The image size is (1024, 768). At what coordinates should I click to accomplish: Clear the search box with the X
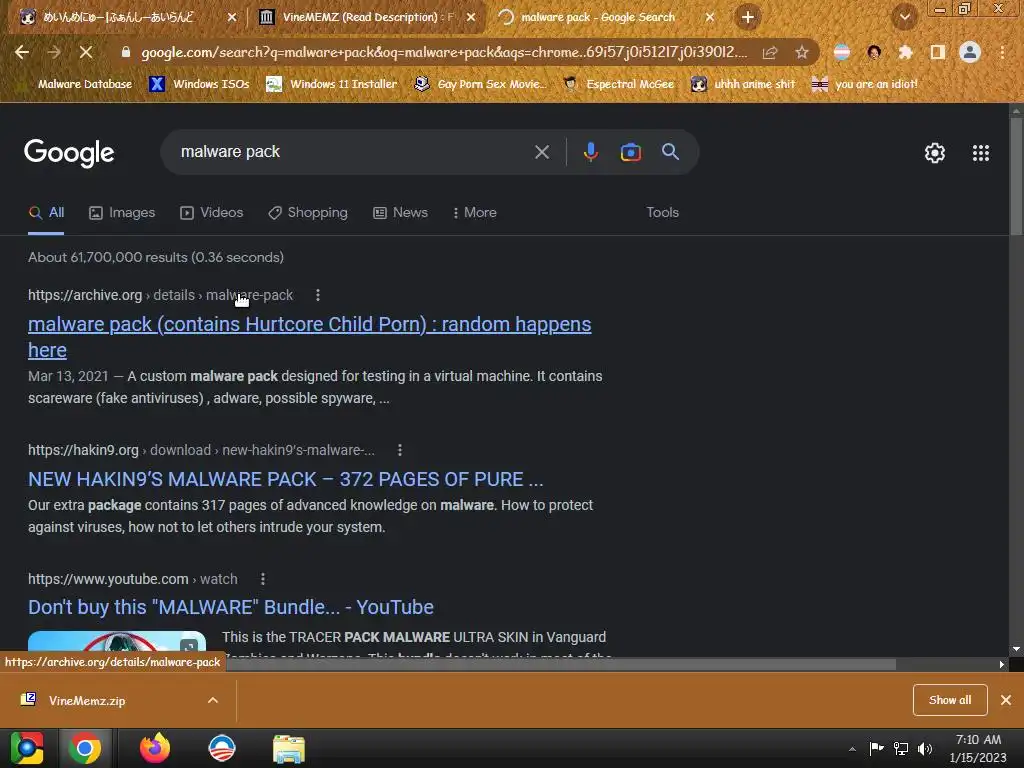click(x=541, y=152)
